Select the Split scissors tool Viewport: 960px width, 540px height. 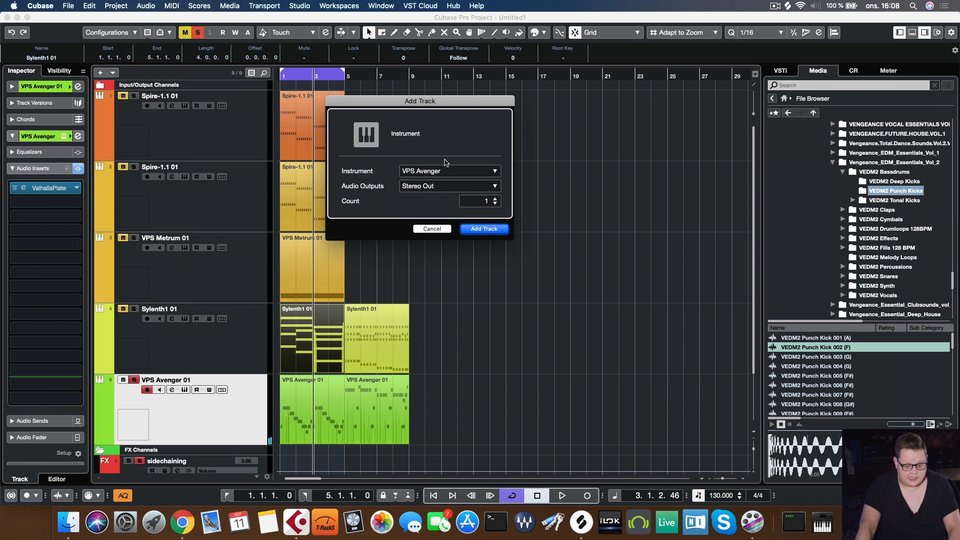419,32
